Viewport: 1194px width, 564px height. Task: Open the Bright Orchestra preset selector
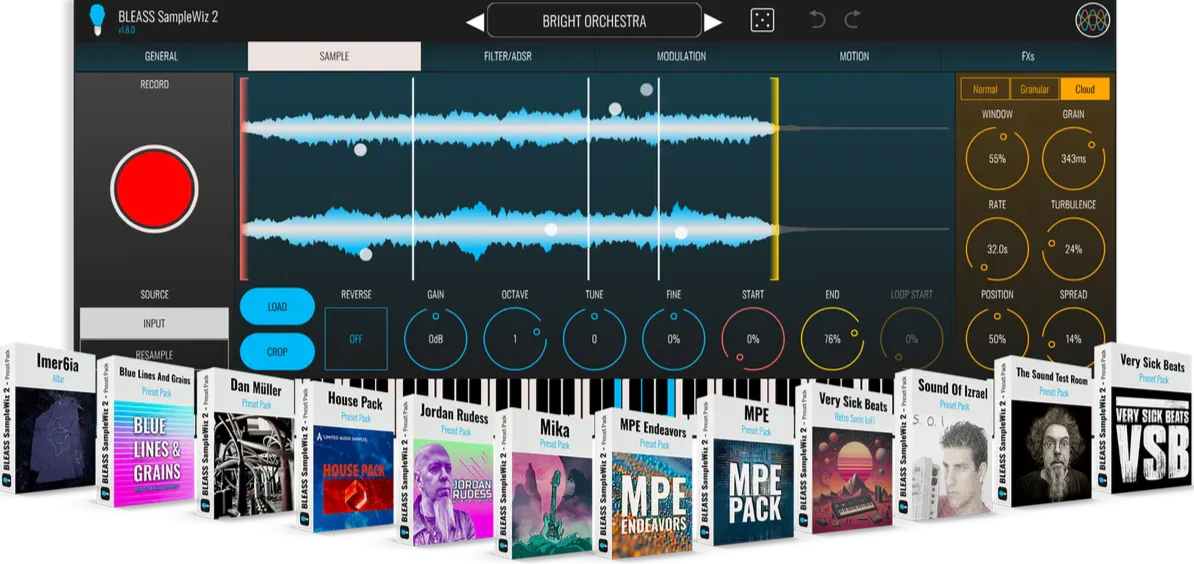(x=594, y=21)
